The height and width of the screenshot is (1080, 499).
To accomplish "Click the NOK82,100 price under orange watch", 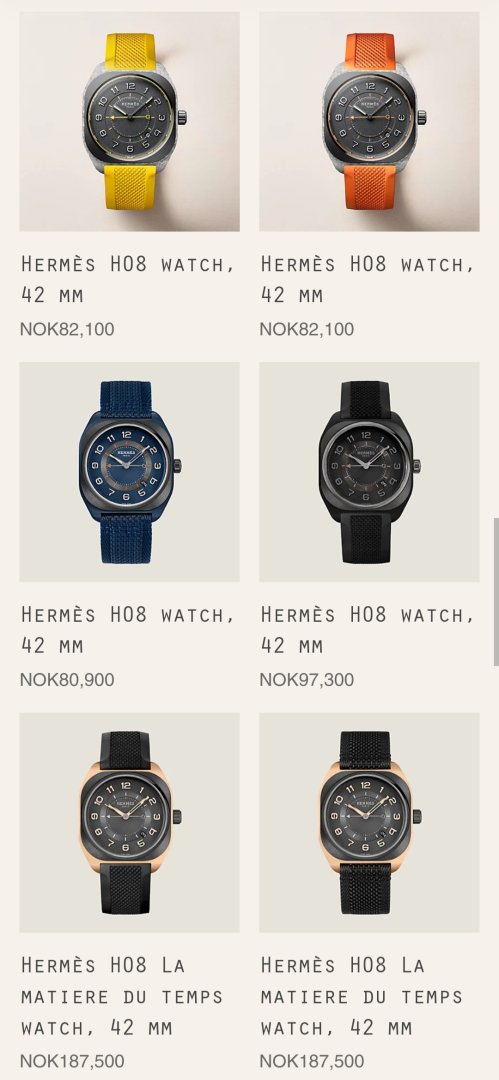I will coord(307,329).
